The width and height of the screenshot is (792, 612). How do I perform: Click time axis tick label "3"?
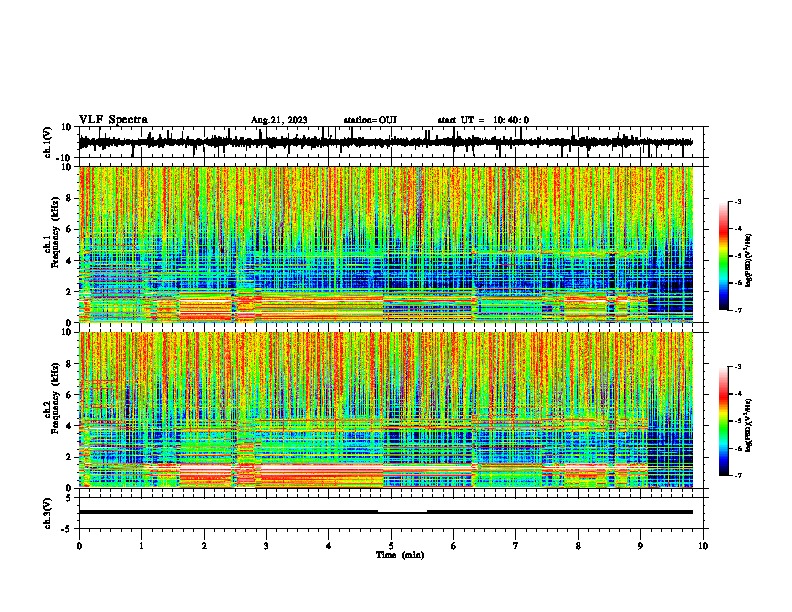(266, 546)
